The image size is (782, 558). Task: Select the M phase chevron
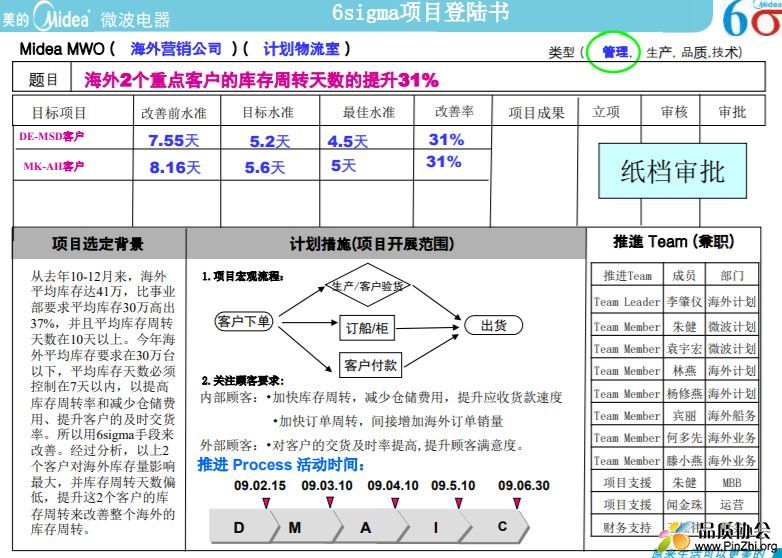(x=307, y=526)
